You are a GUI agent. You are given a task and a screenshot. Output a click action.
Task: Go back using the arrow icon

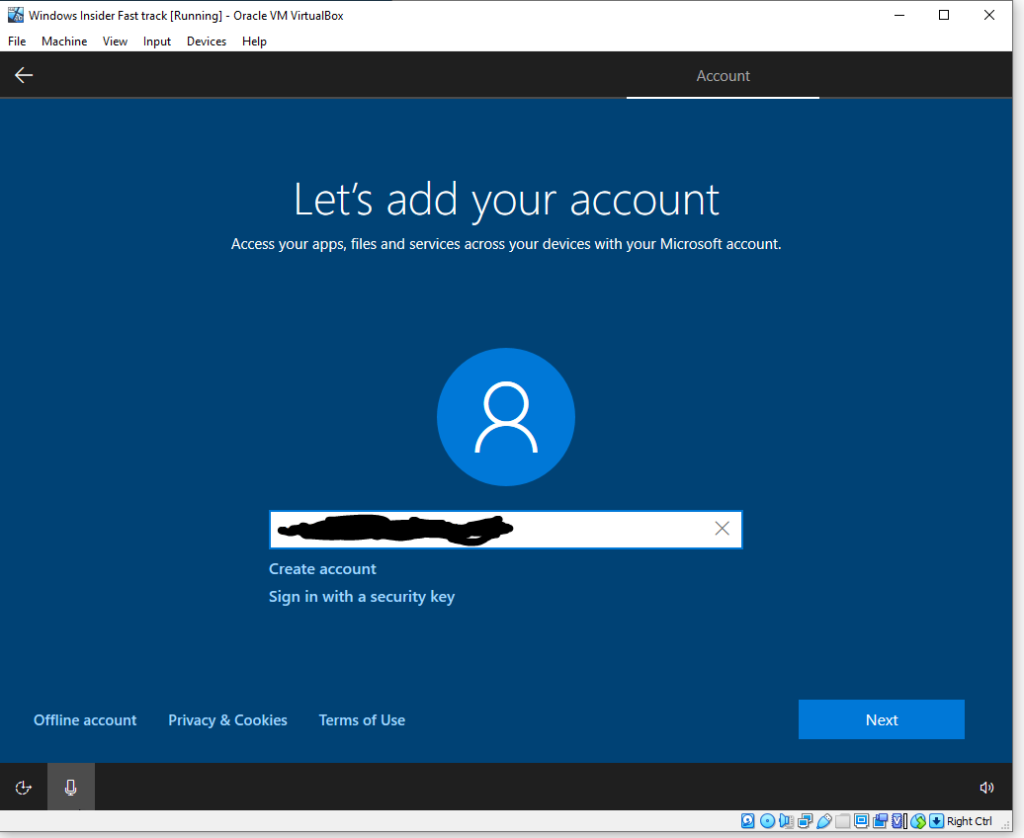pos(24,75)
